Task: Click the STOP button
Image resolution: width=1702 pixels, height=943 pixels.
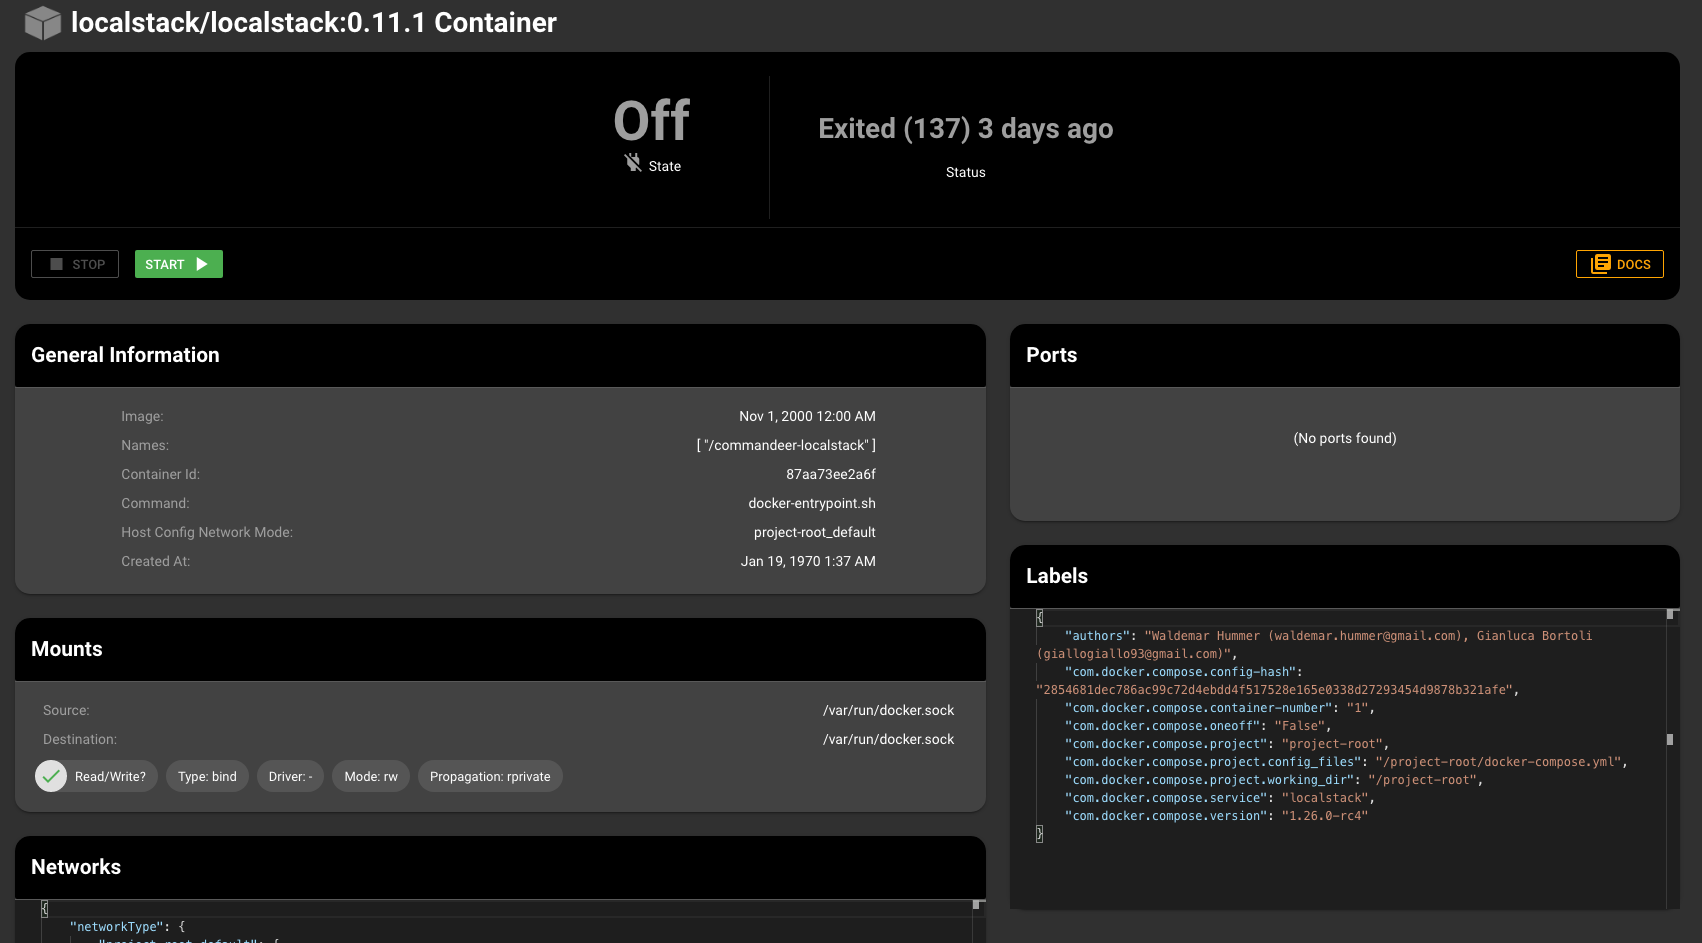Action: (75, 264)
